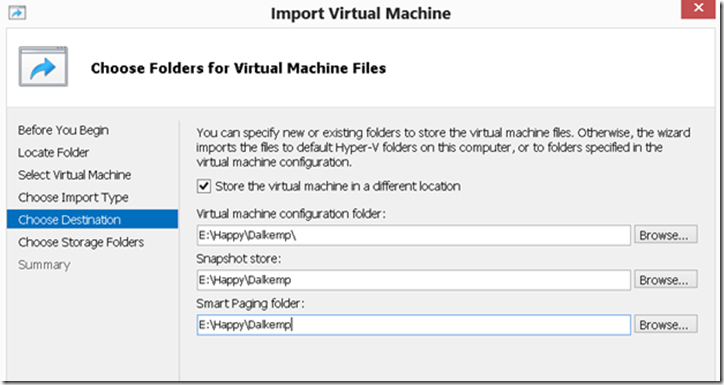
Task: Browse for the Smart Paging folder
Action: click(x=665, y=325)
